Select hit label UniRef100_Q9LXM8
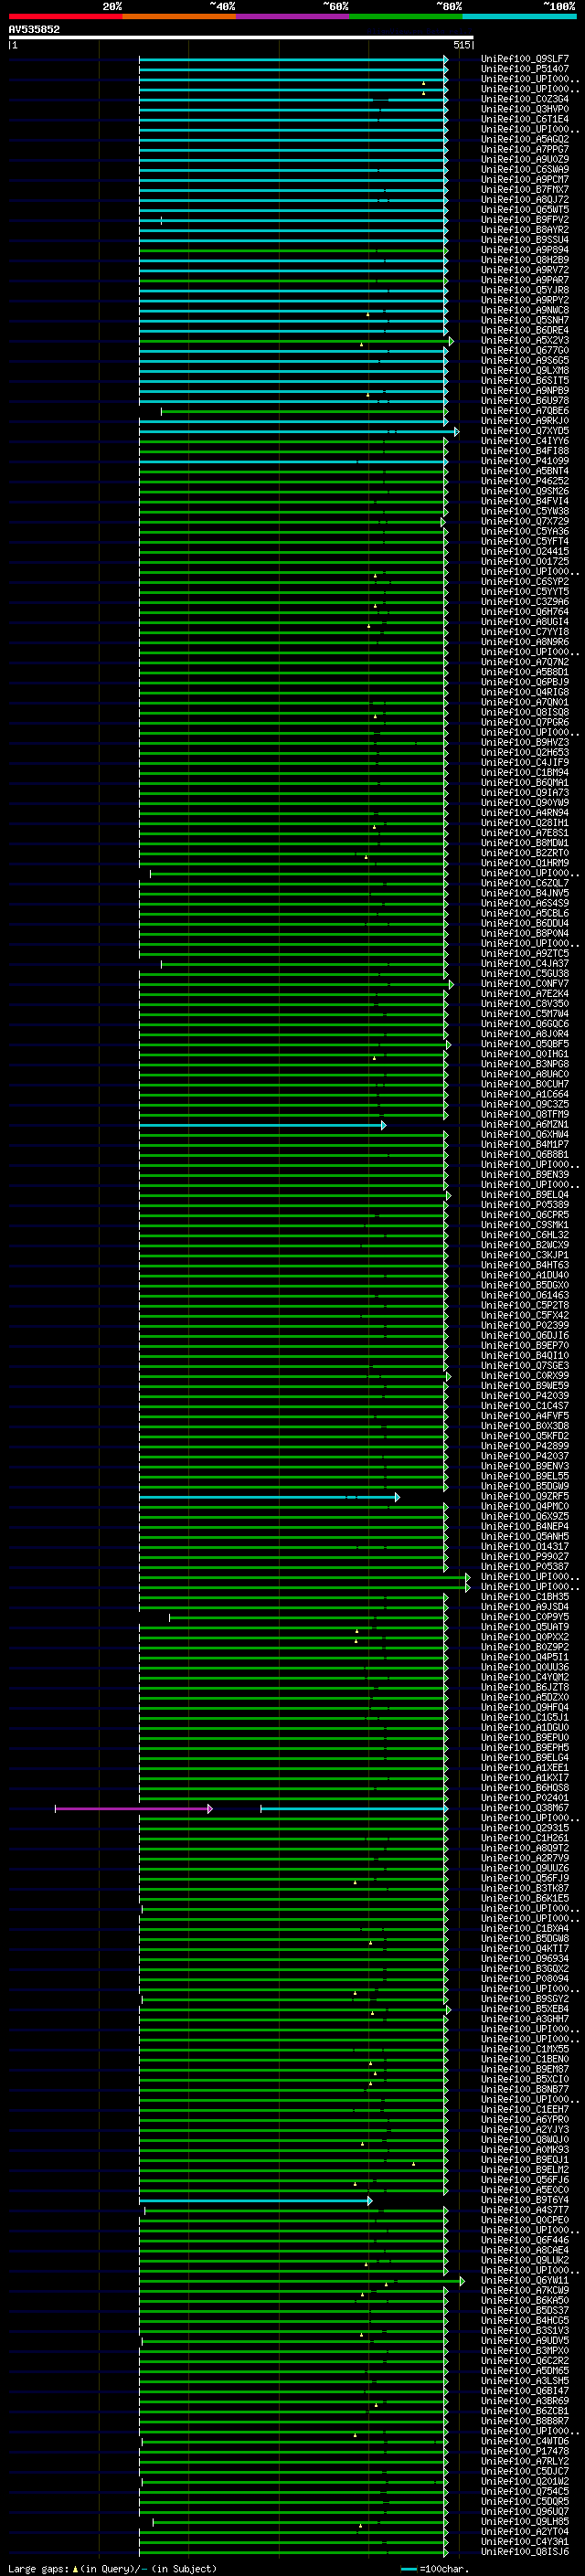The height and width of the screenshot is (2576, 585). pos(525,370)
